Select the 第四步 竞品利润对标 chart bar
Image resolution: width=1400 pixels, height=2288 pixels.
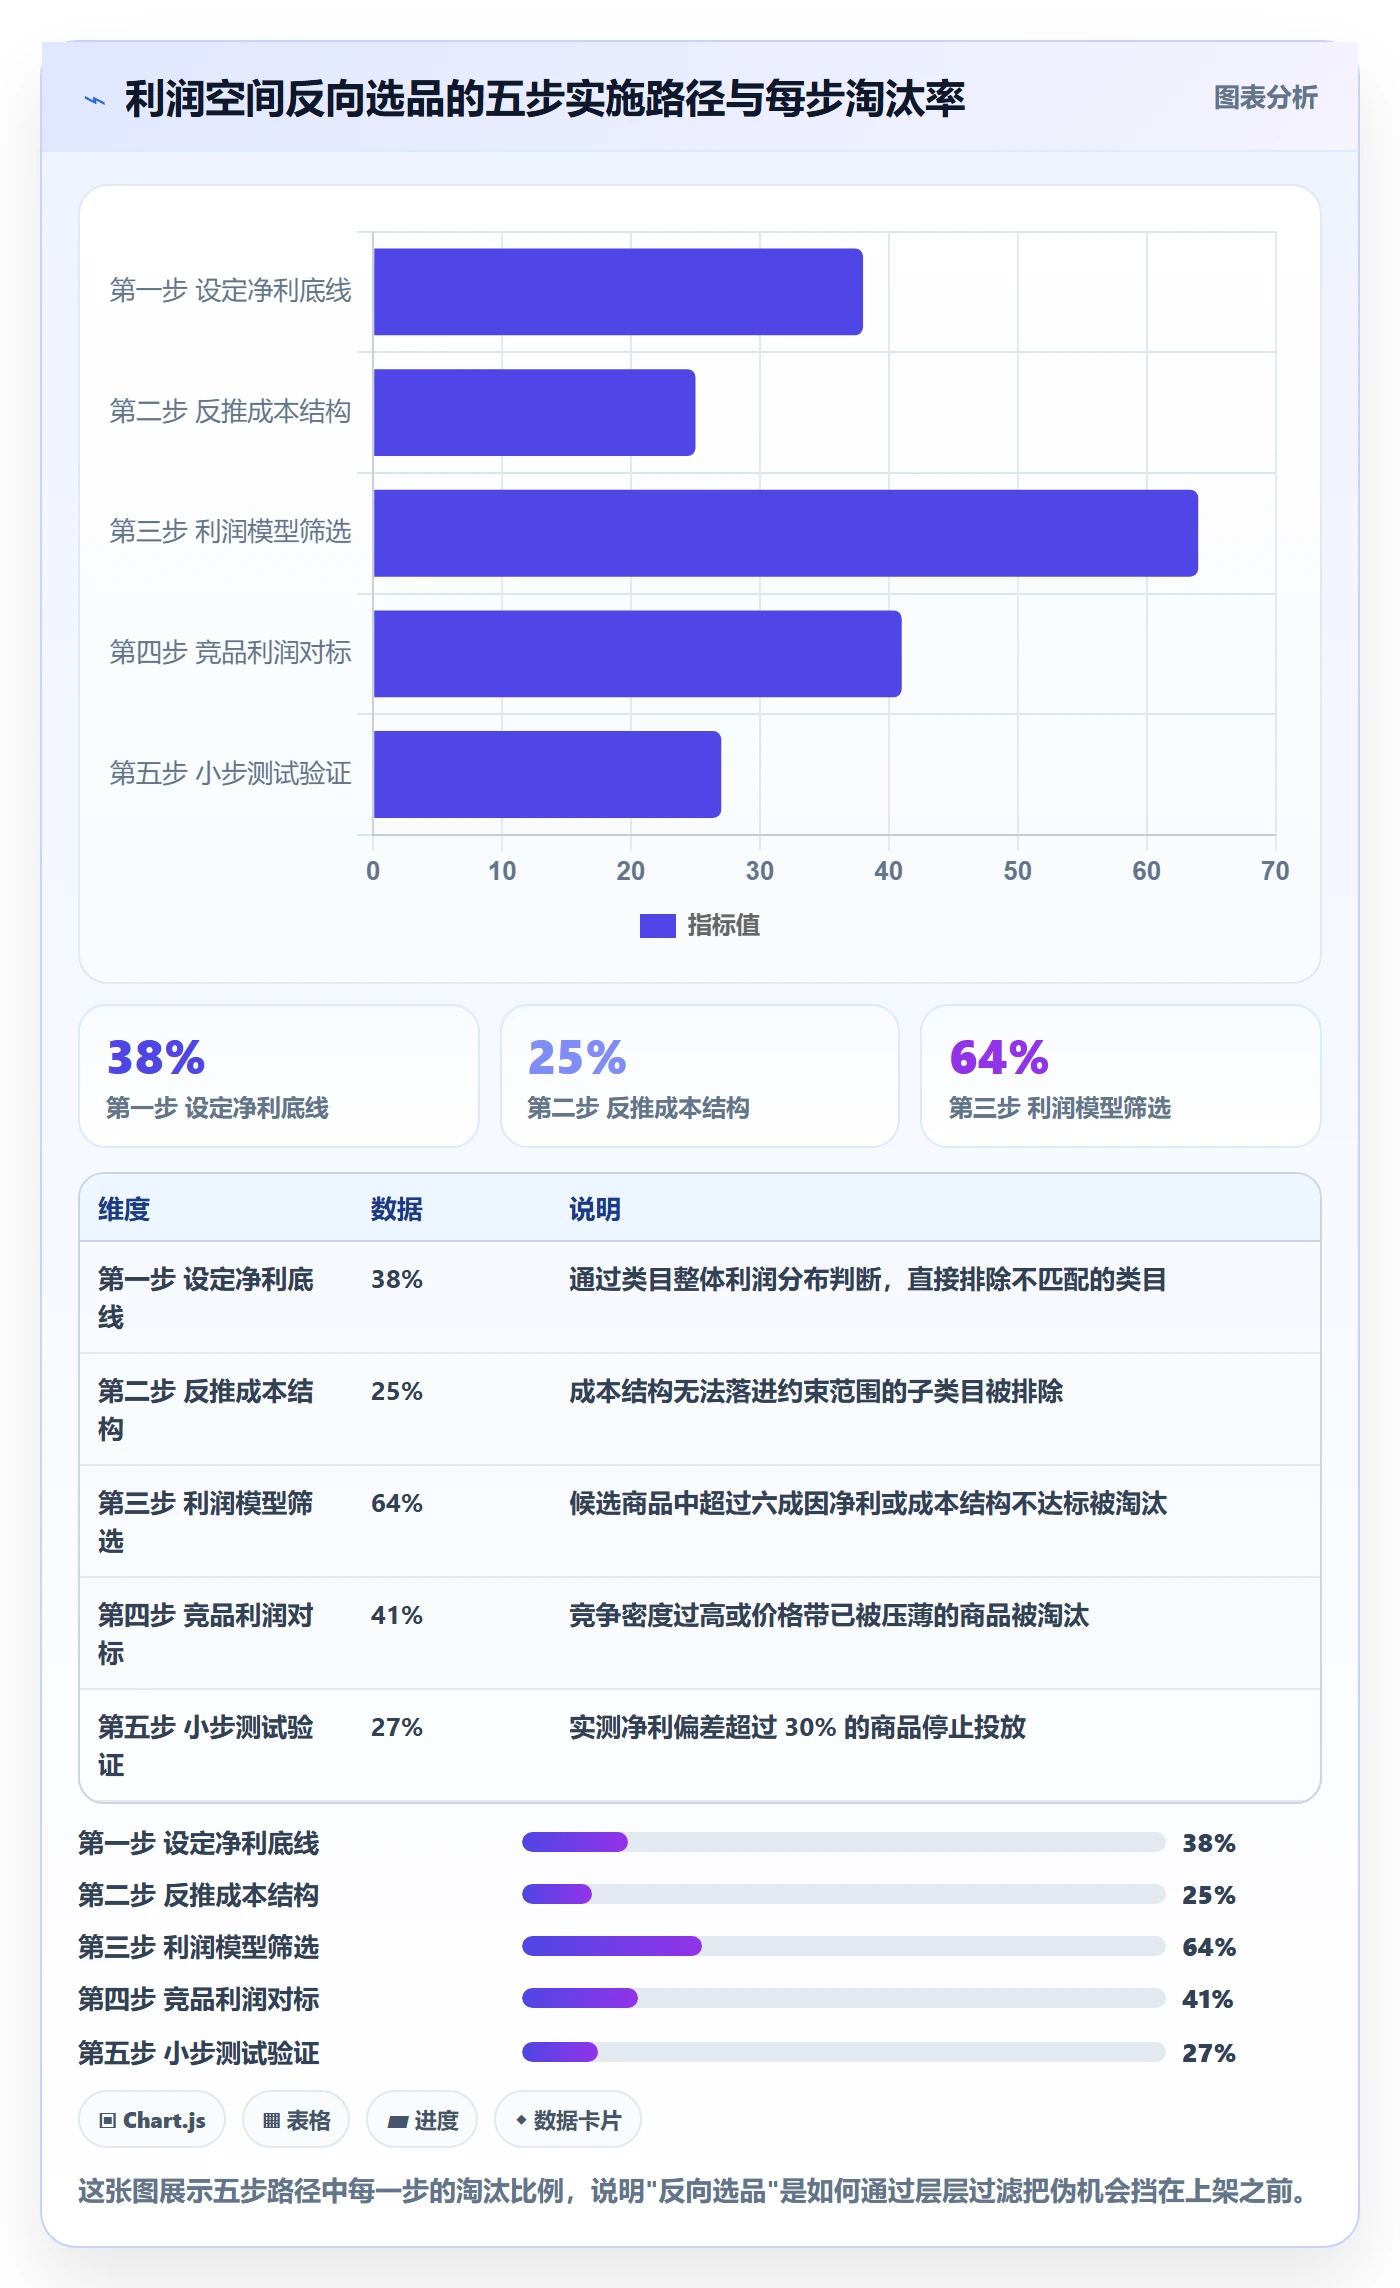[638, 654]
